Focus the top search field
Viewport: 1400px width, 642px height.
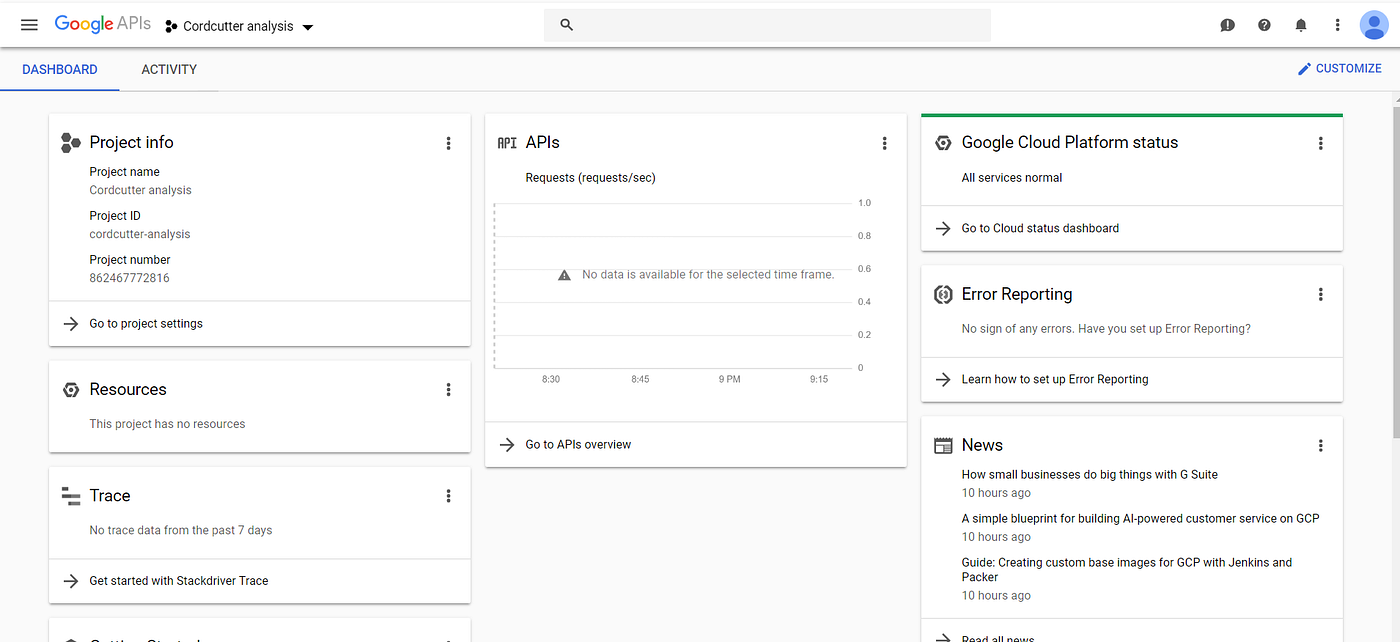(x=767, y=25)
